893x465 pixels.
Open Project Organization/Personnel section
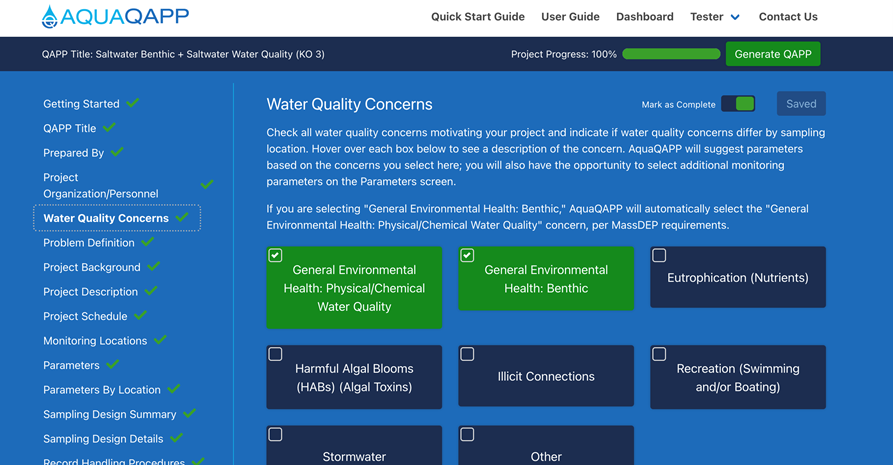pyautogui.click(x=101, y=185)
